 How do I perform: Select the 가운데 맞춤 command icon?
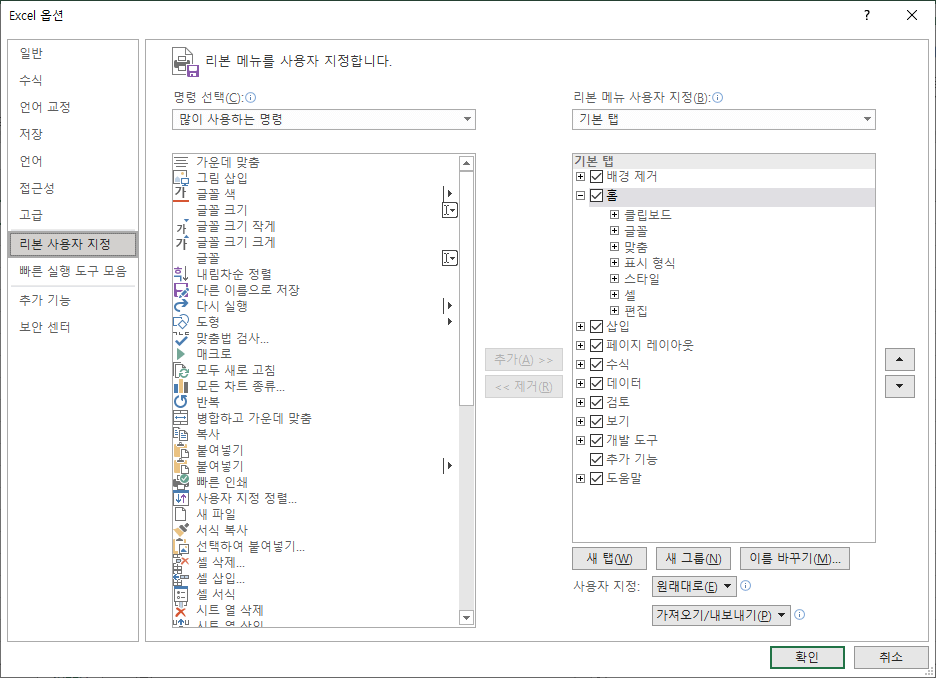pos(181,162)
